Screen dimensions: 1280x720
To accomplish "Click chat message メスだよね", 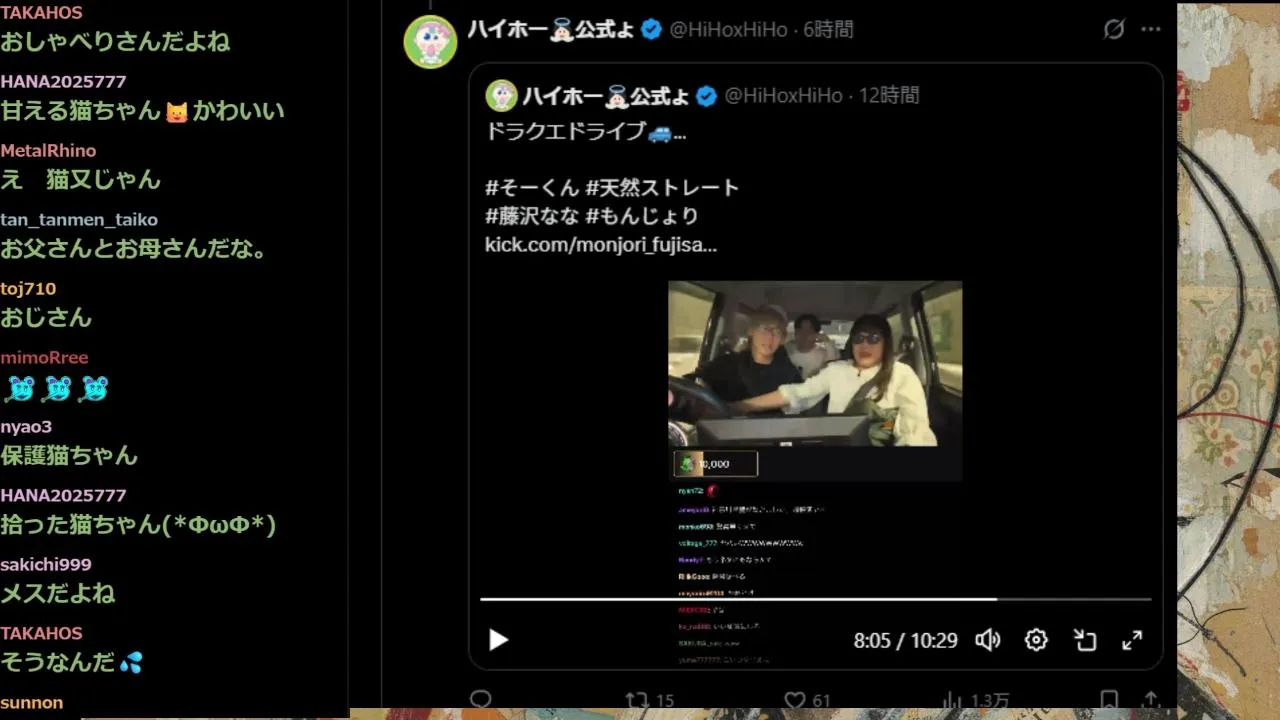I will [x=58, y=594].
